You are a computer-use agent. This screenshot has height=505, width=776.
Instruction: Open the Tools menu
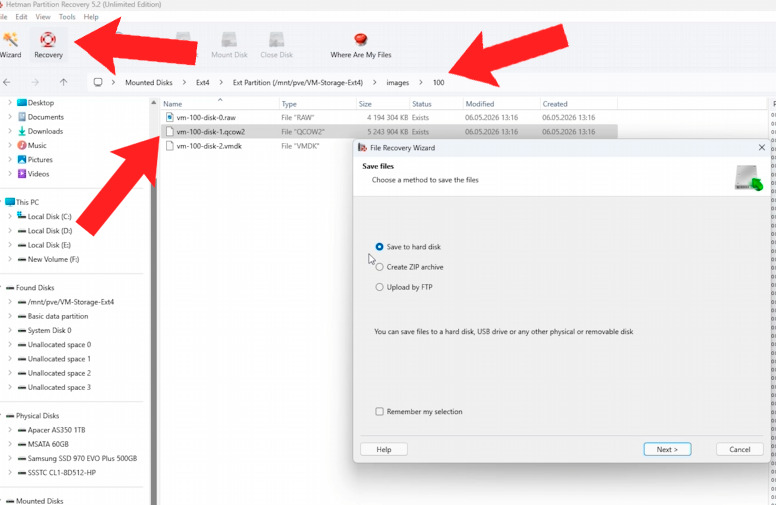[67, 17]
